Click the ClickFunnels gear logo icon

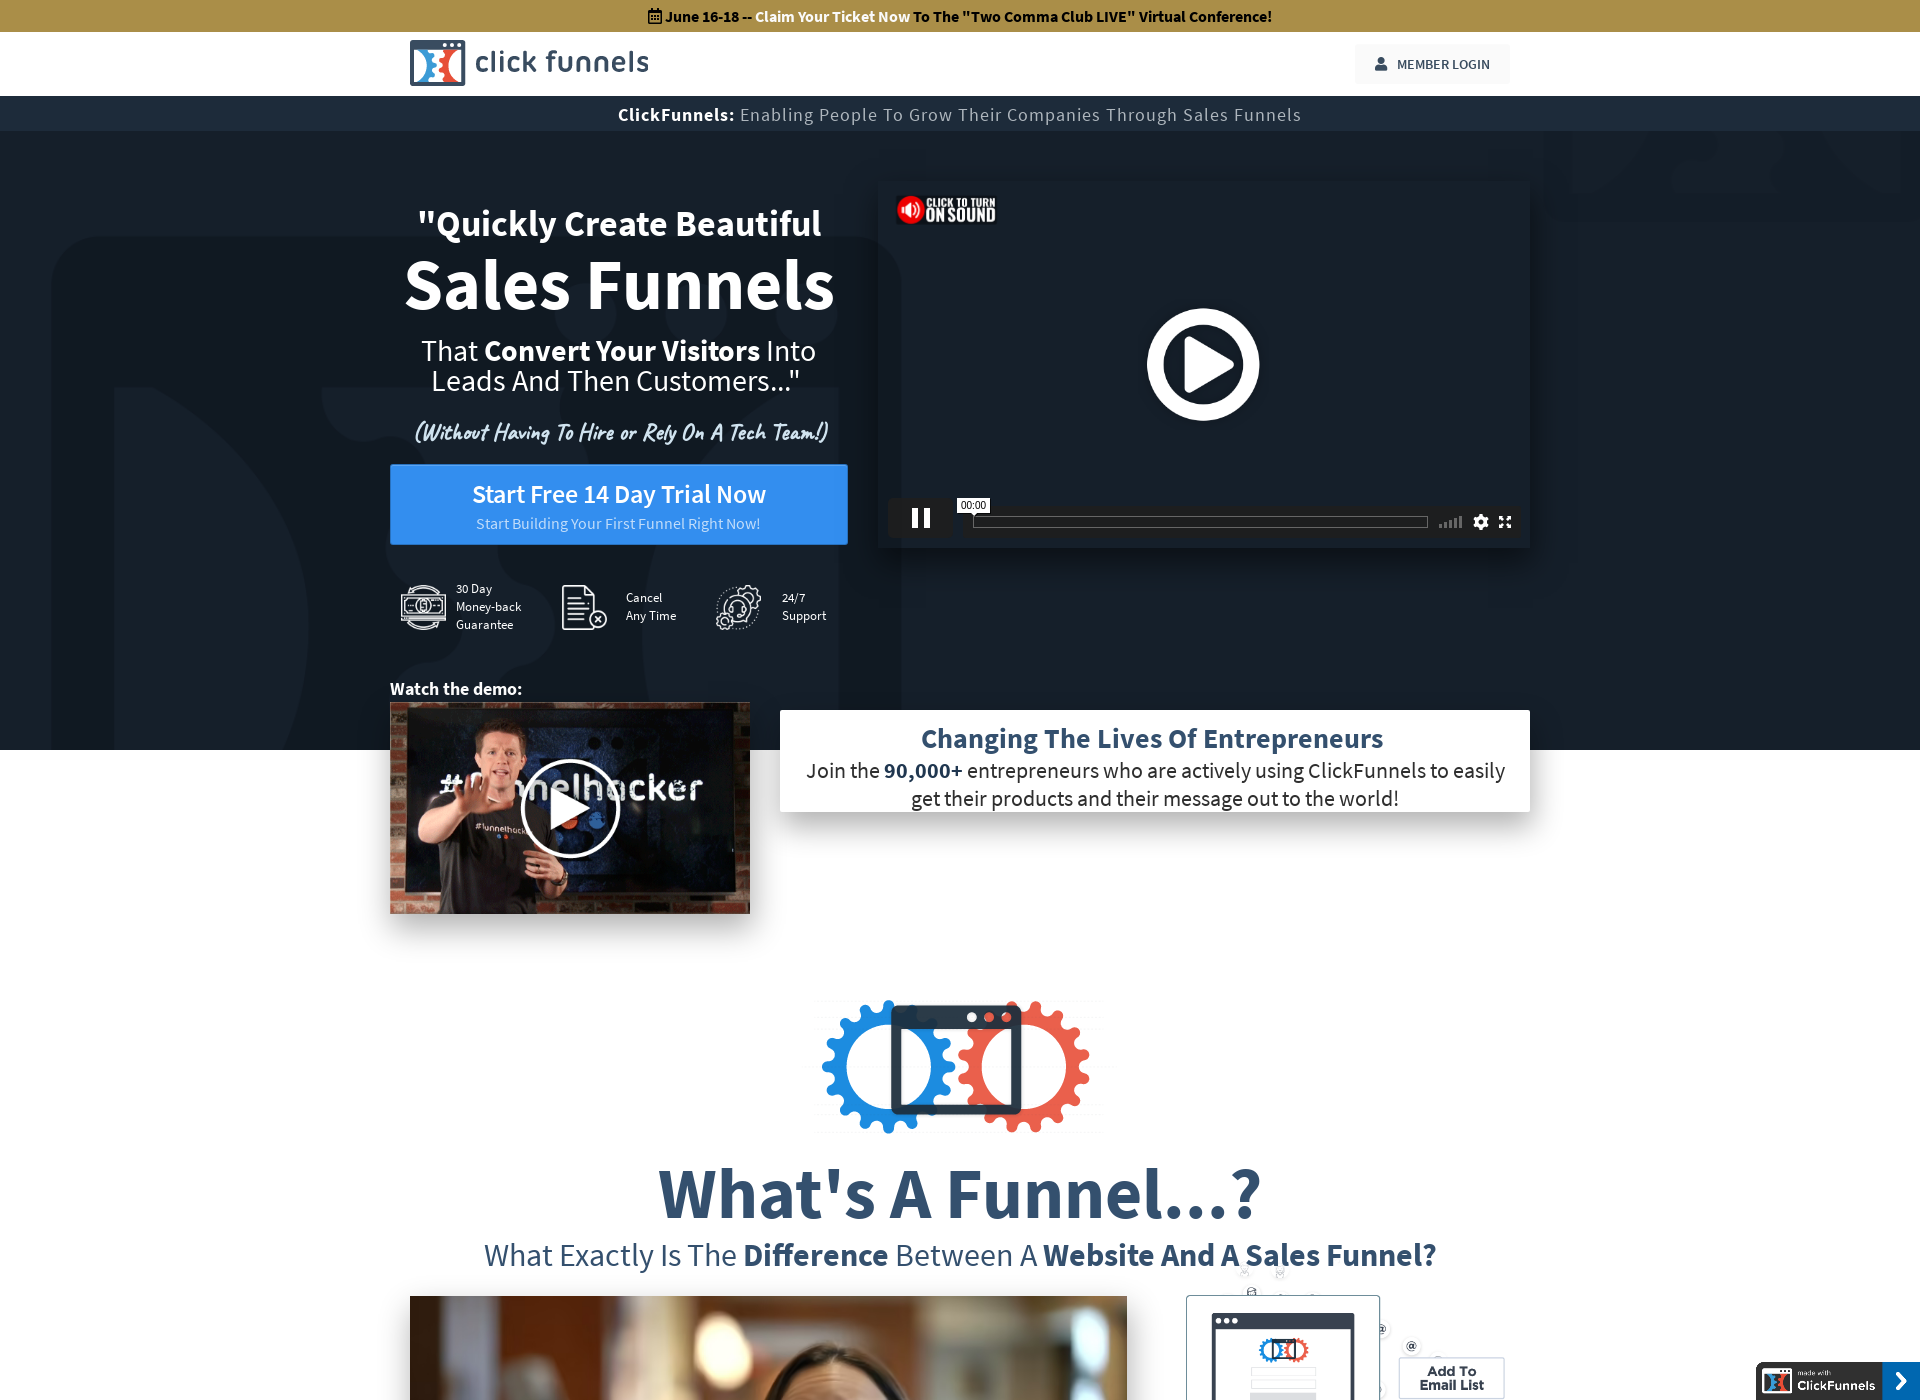point(437,63)
